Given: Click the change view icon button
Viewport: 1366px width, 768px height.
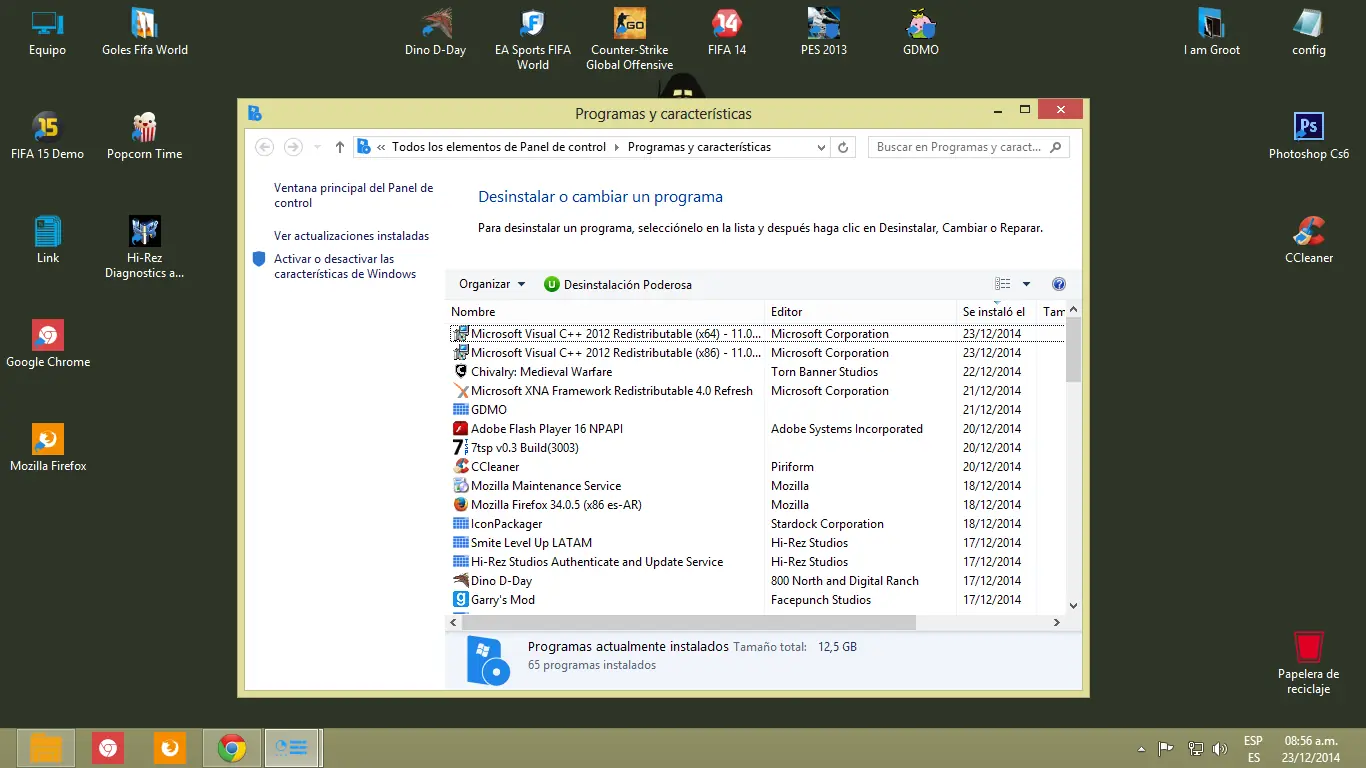Looking at the screenshot, I should (1003, 284).
